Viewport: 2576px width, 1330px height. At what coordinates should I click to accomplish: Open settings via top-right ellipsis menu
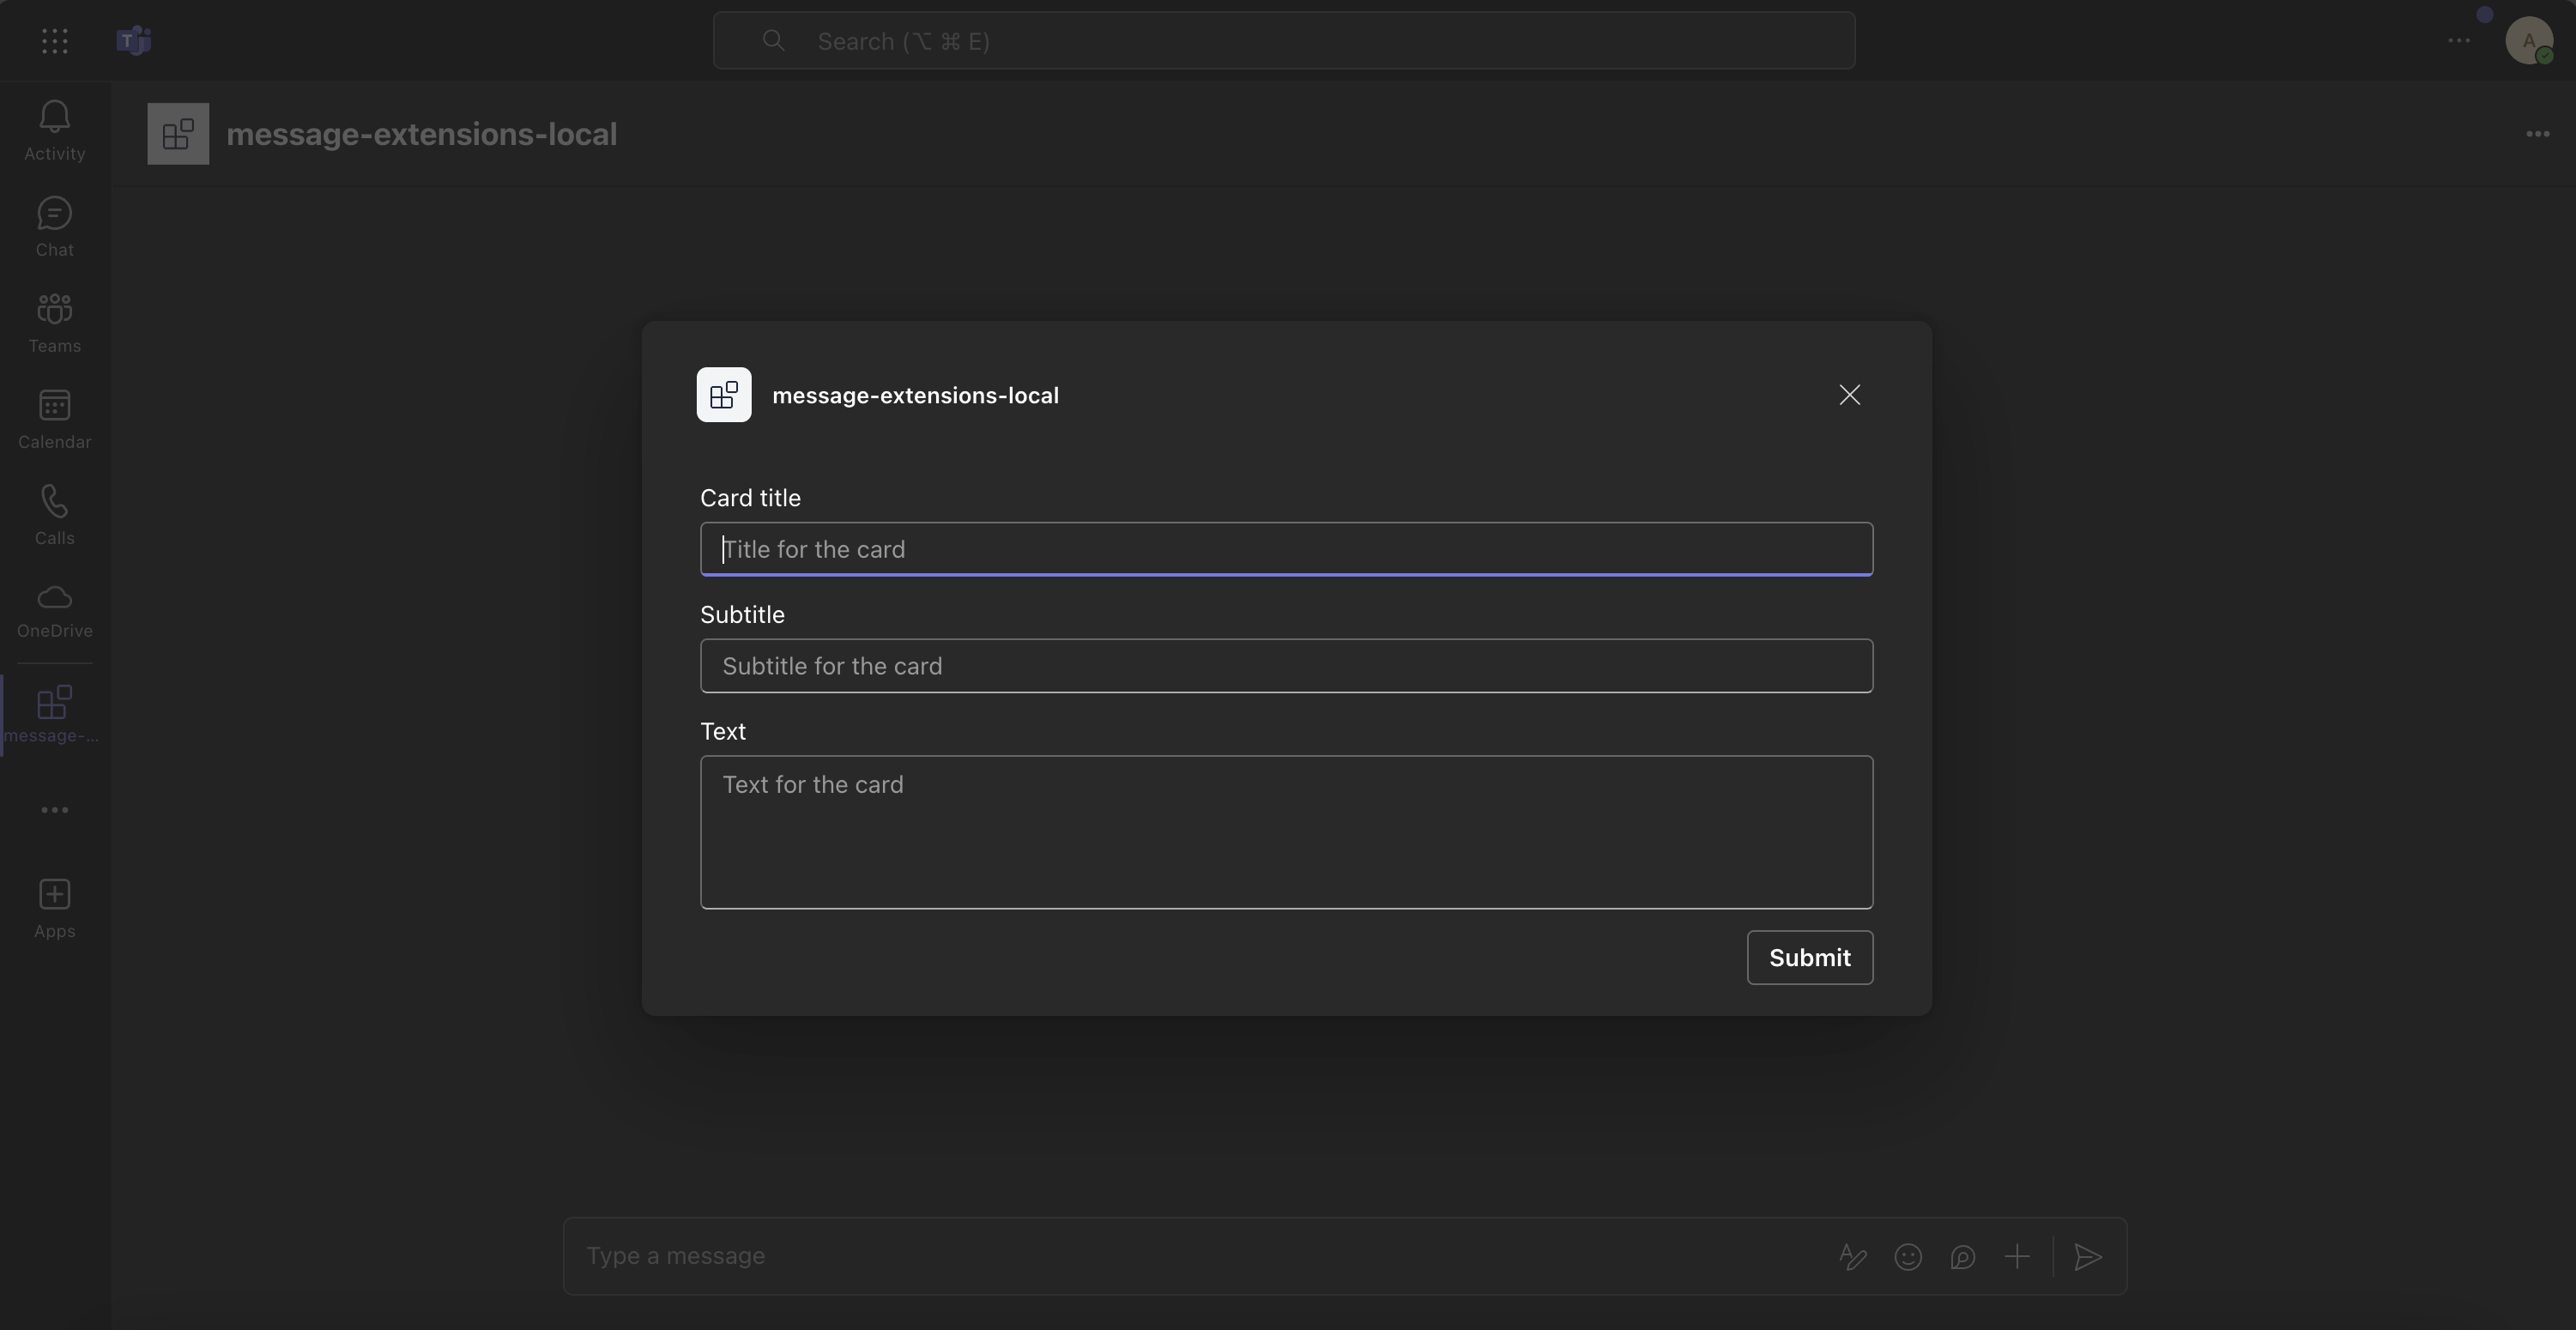coord(2460,41)
